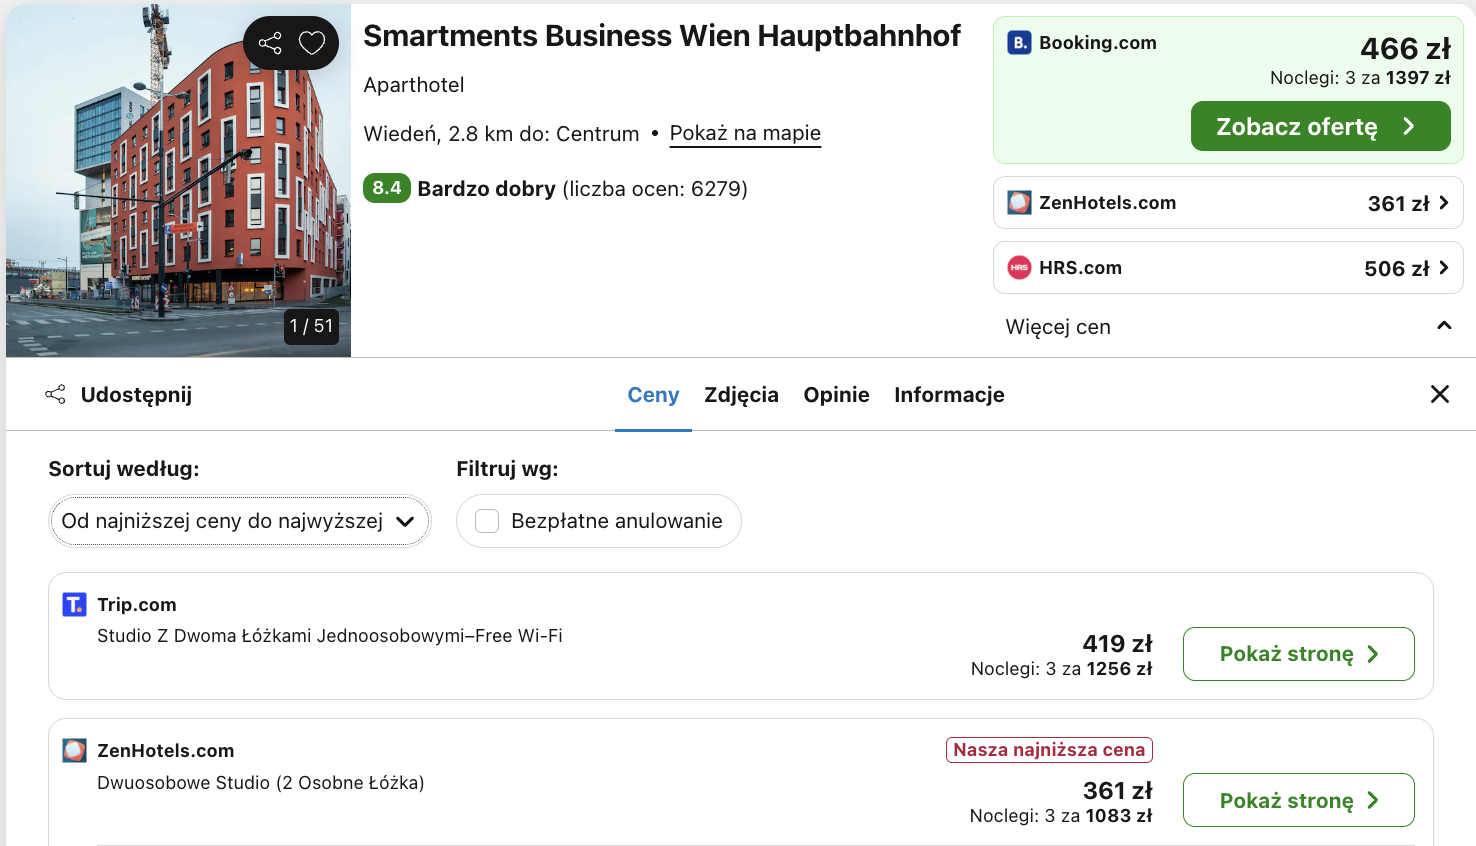This screenshot has width=1476, height=846.
Task: Open sort dropdown Od najniższej ceny
Action: (x=240, y=521)
